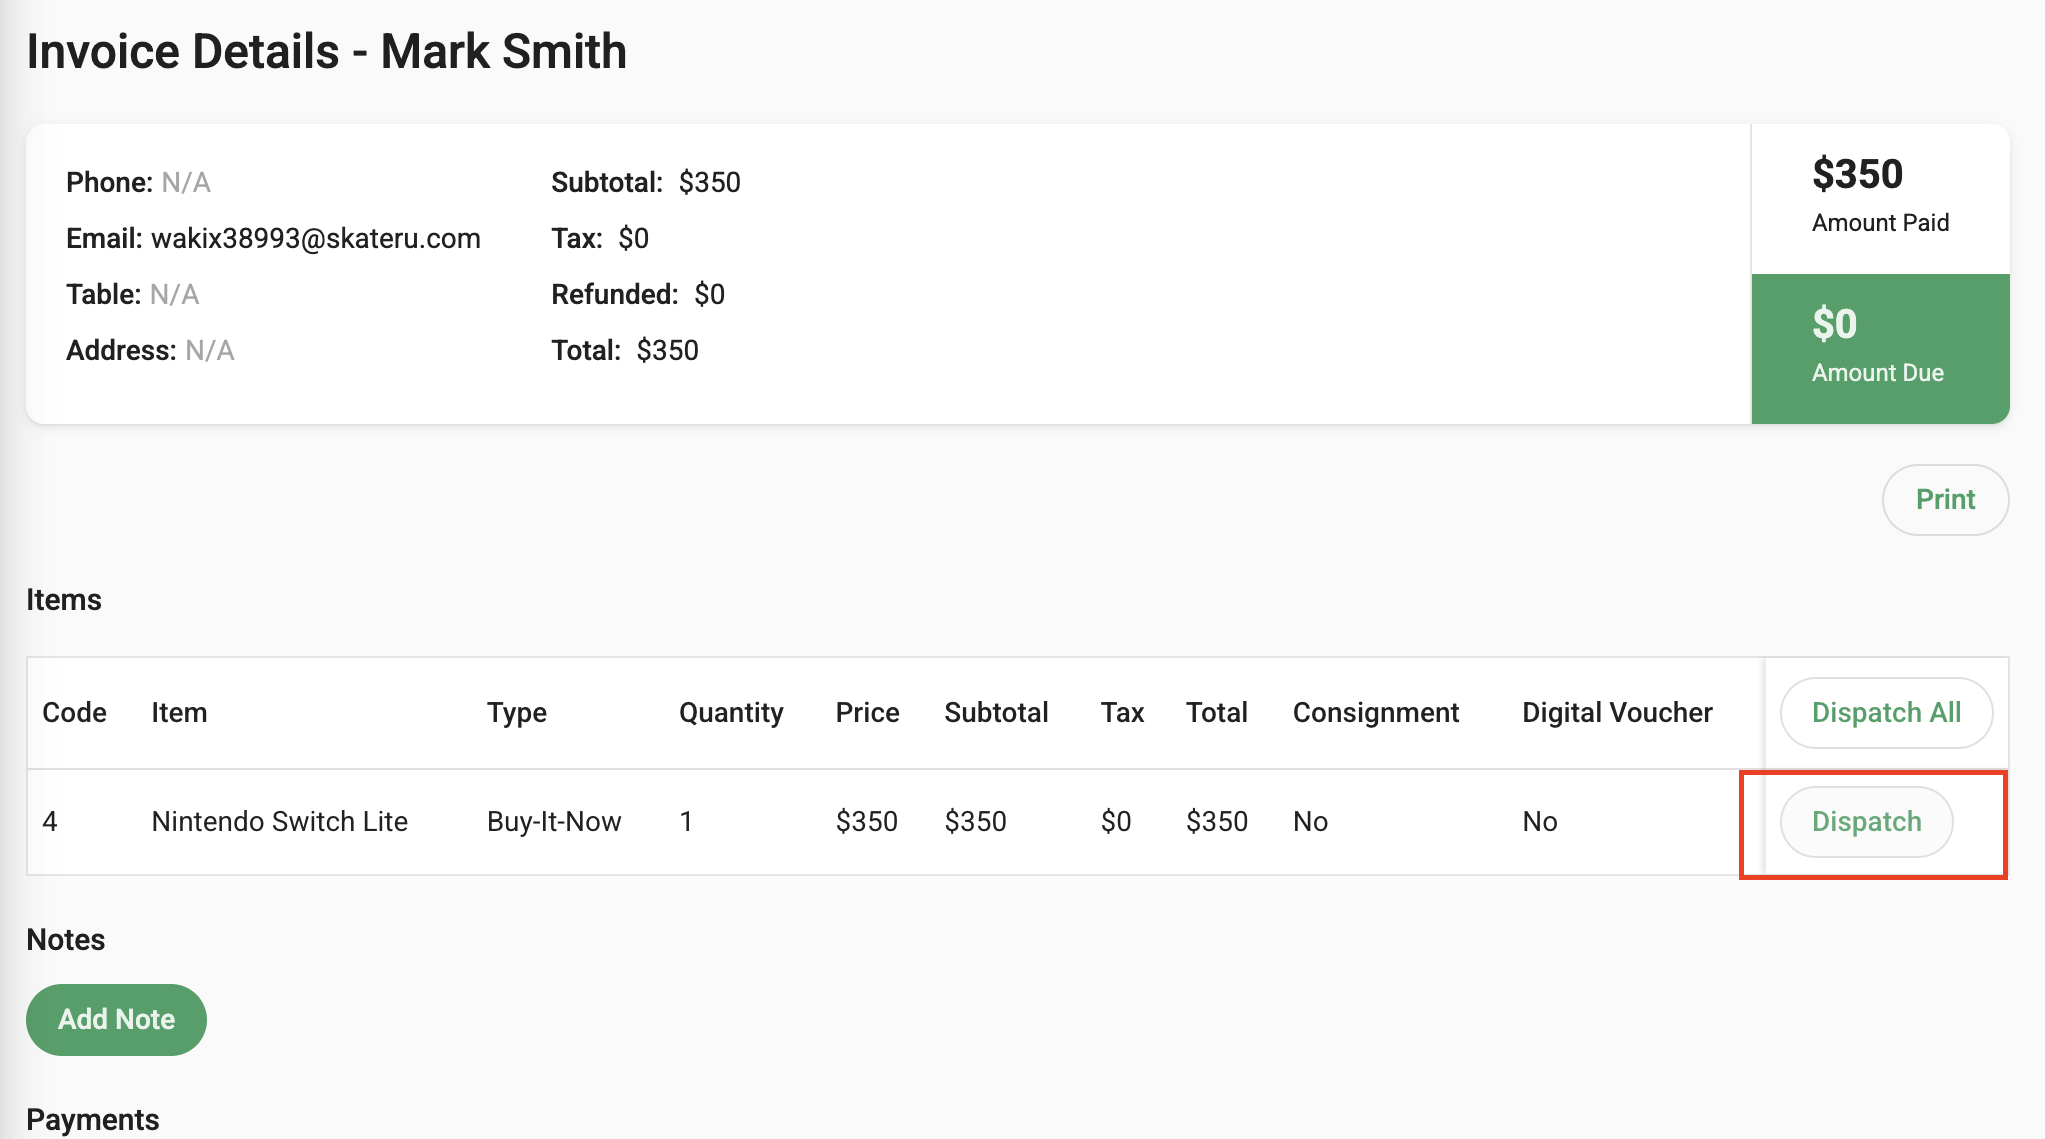Screen dimensions: 2045x1139
Task: Click the Quantity column header
Action: 731,713
